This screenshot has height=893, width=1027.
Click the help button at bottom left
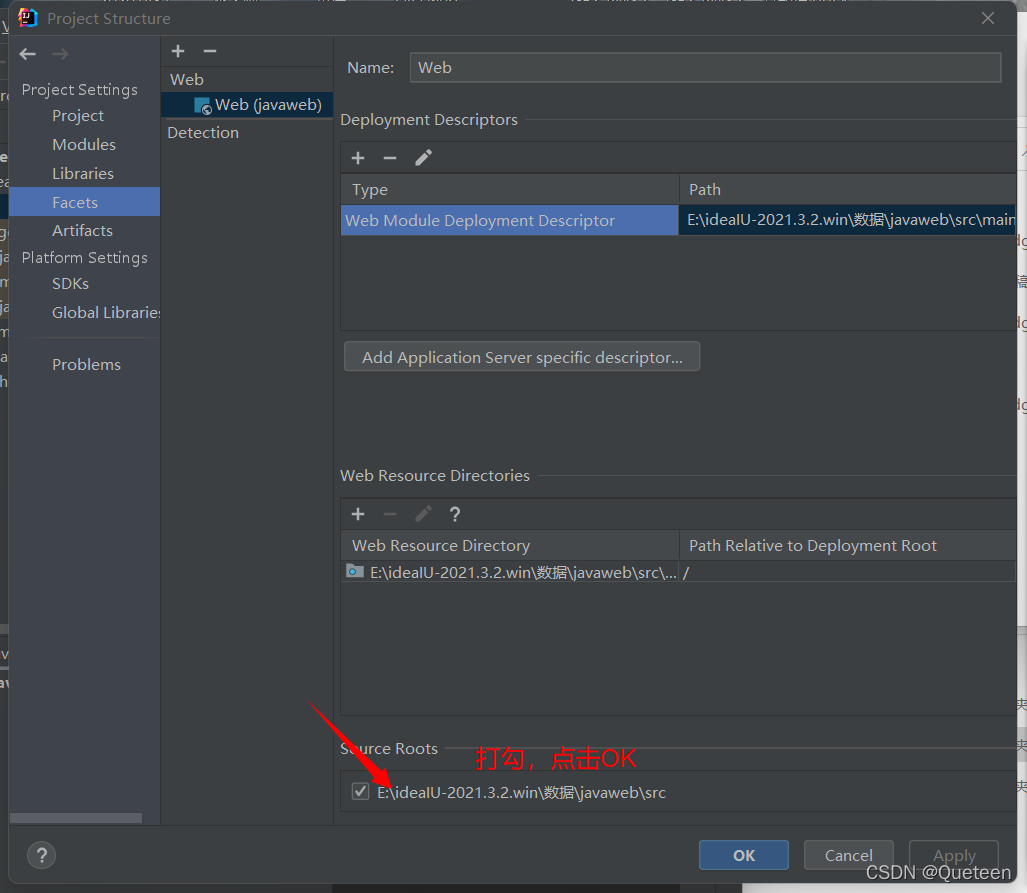pyautogui.click(x=41, y=855)
